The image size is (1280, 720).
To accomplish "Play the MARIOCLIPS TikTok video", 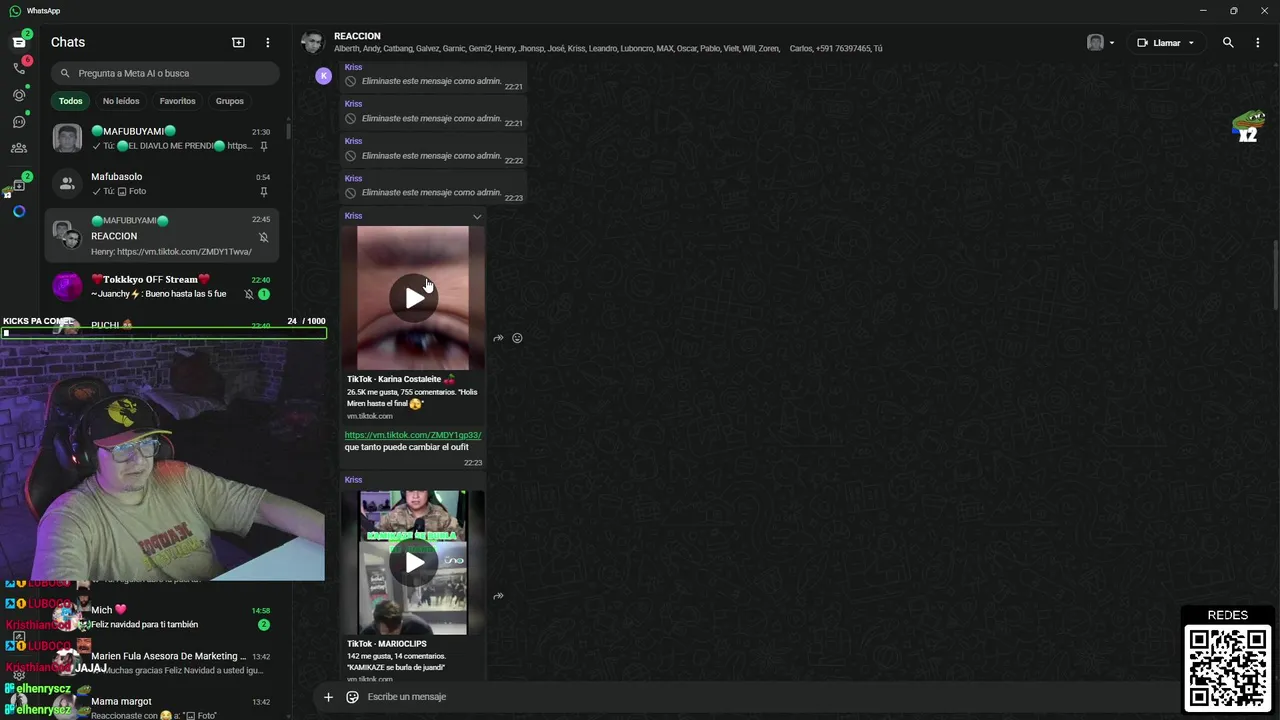I will coord(414,562).
